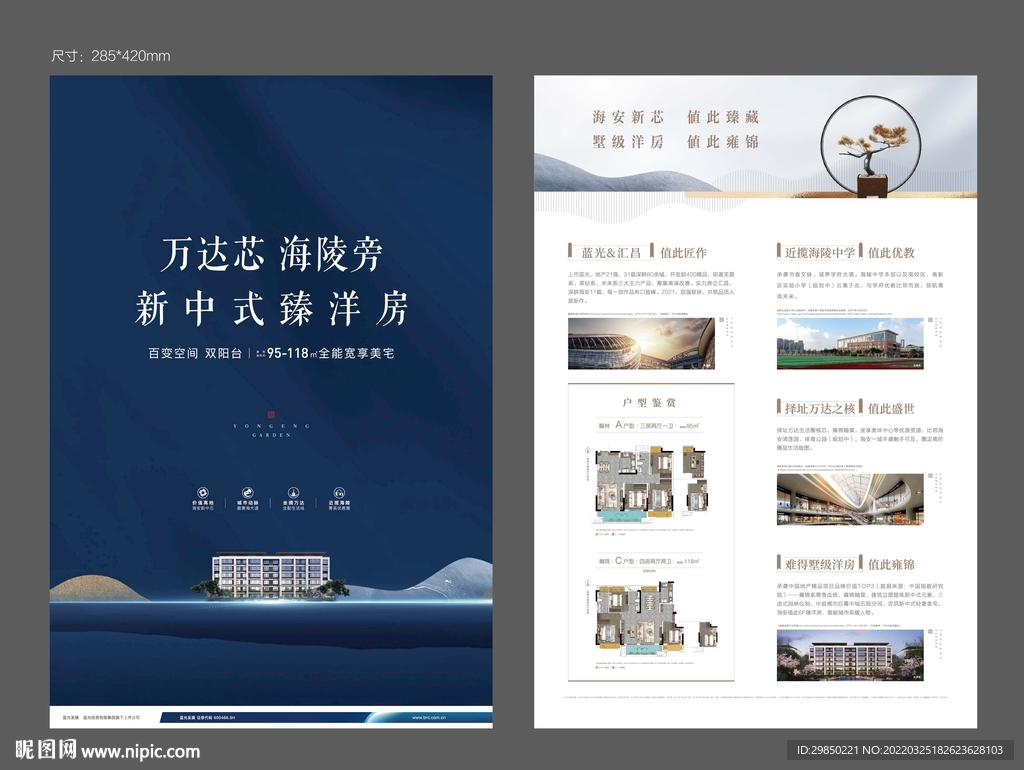Click the 近揽海陵 house icon
The height and width of the screenshot is (770, 1024).
tap(339, 492)
